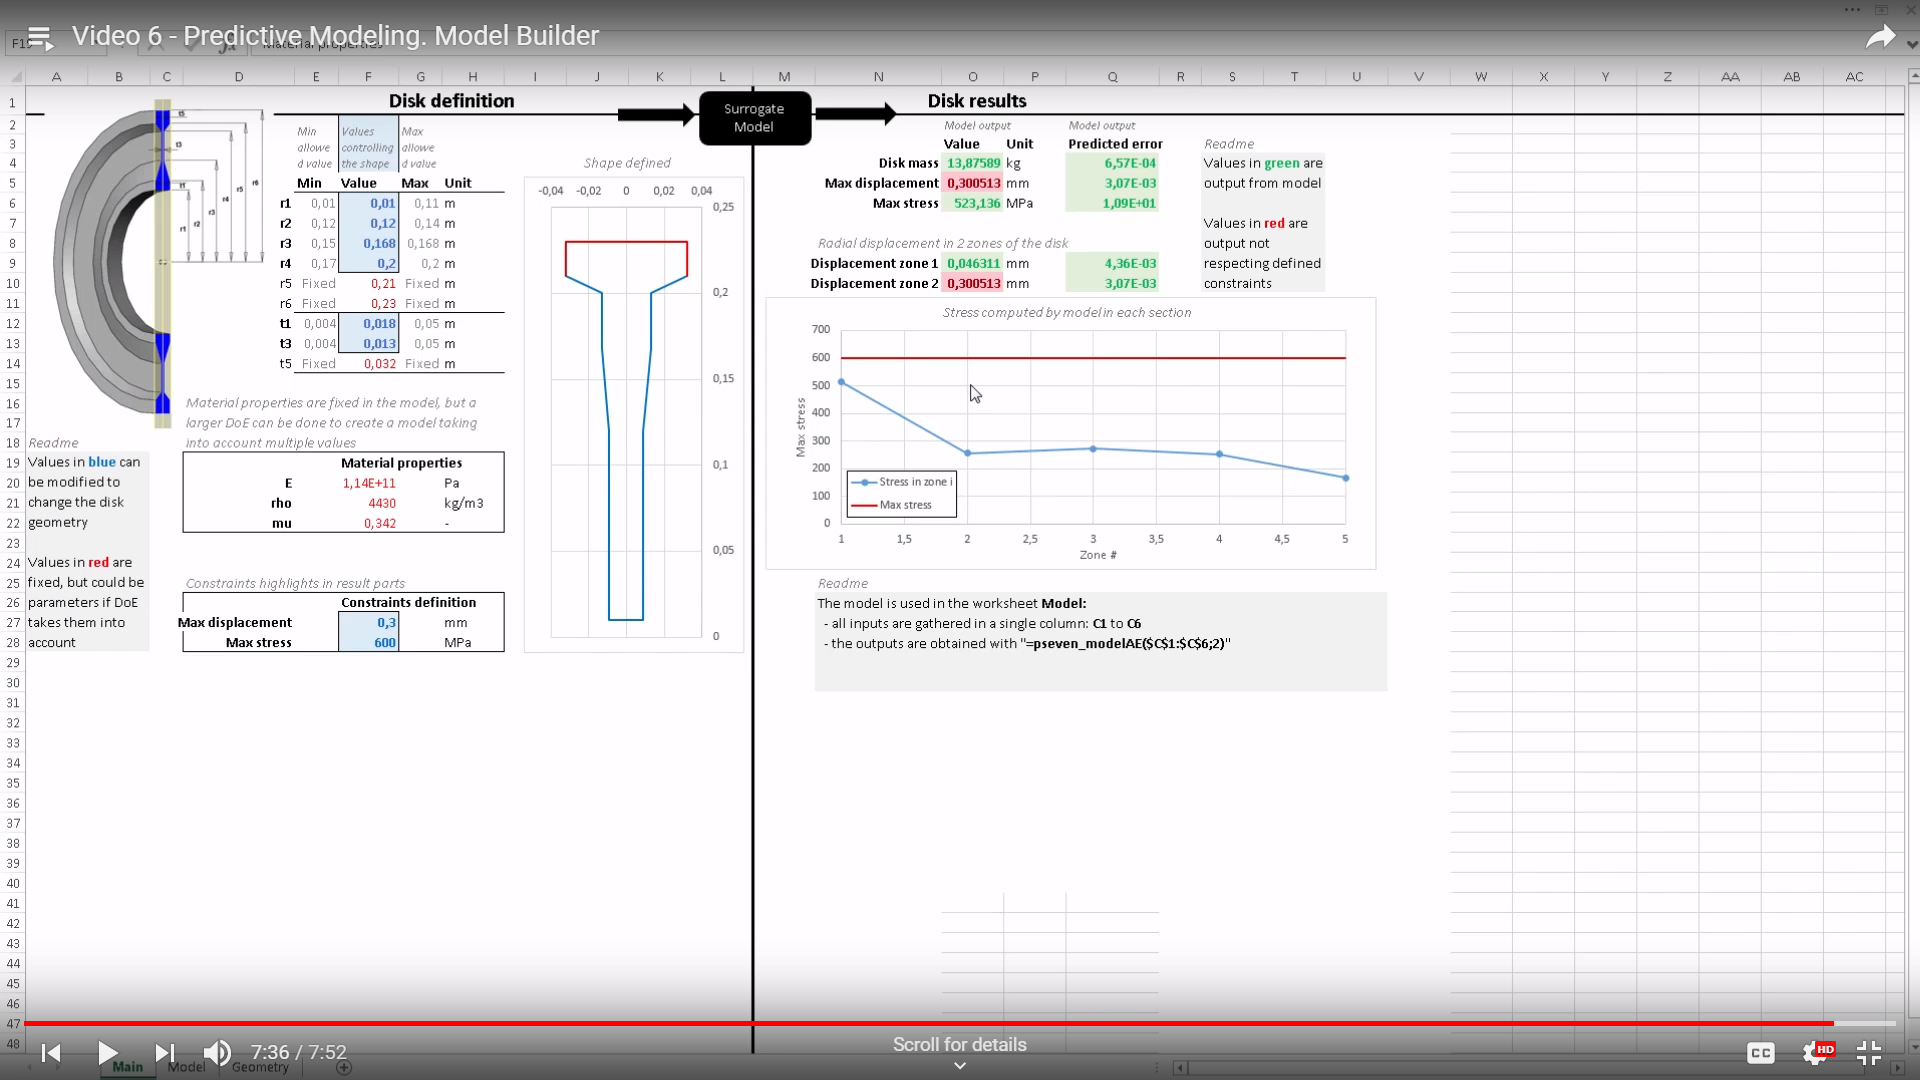Screen dimensions: 1920x1080
Task: Select column header F
Action: (368, 77)
